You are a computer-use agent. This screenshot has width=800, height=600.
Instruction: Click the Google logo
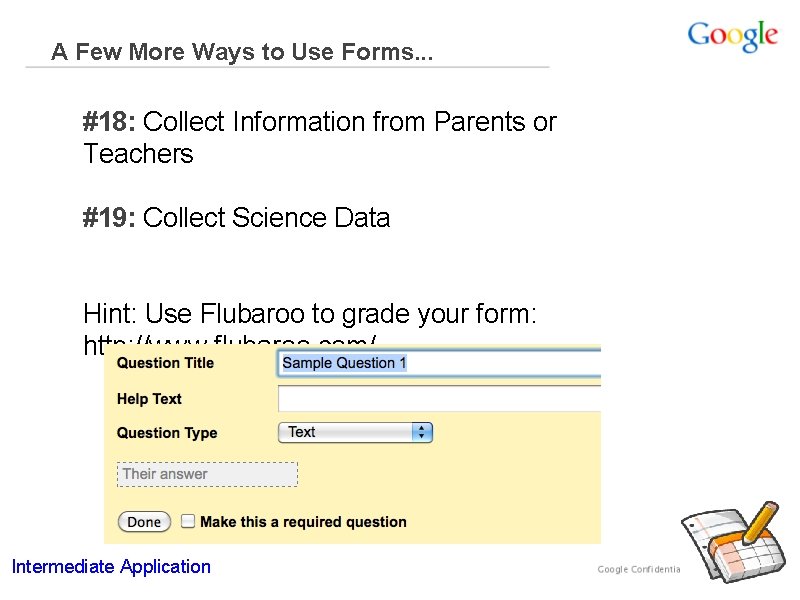[732, 37]
